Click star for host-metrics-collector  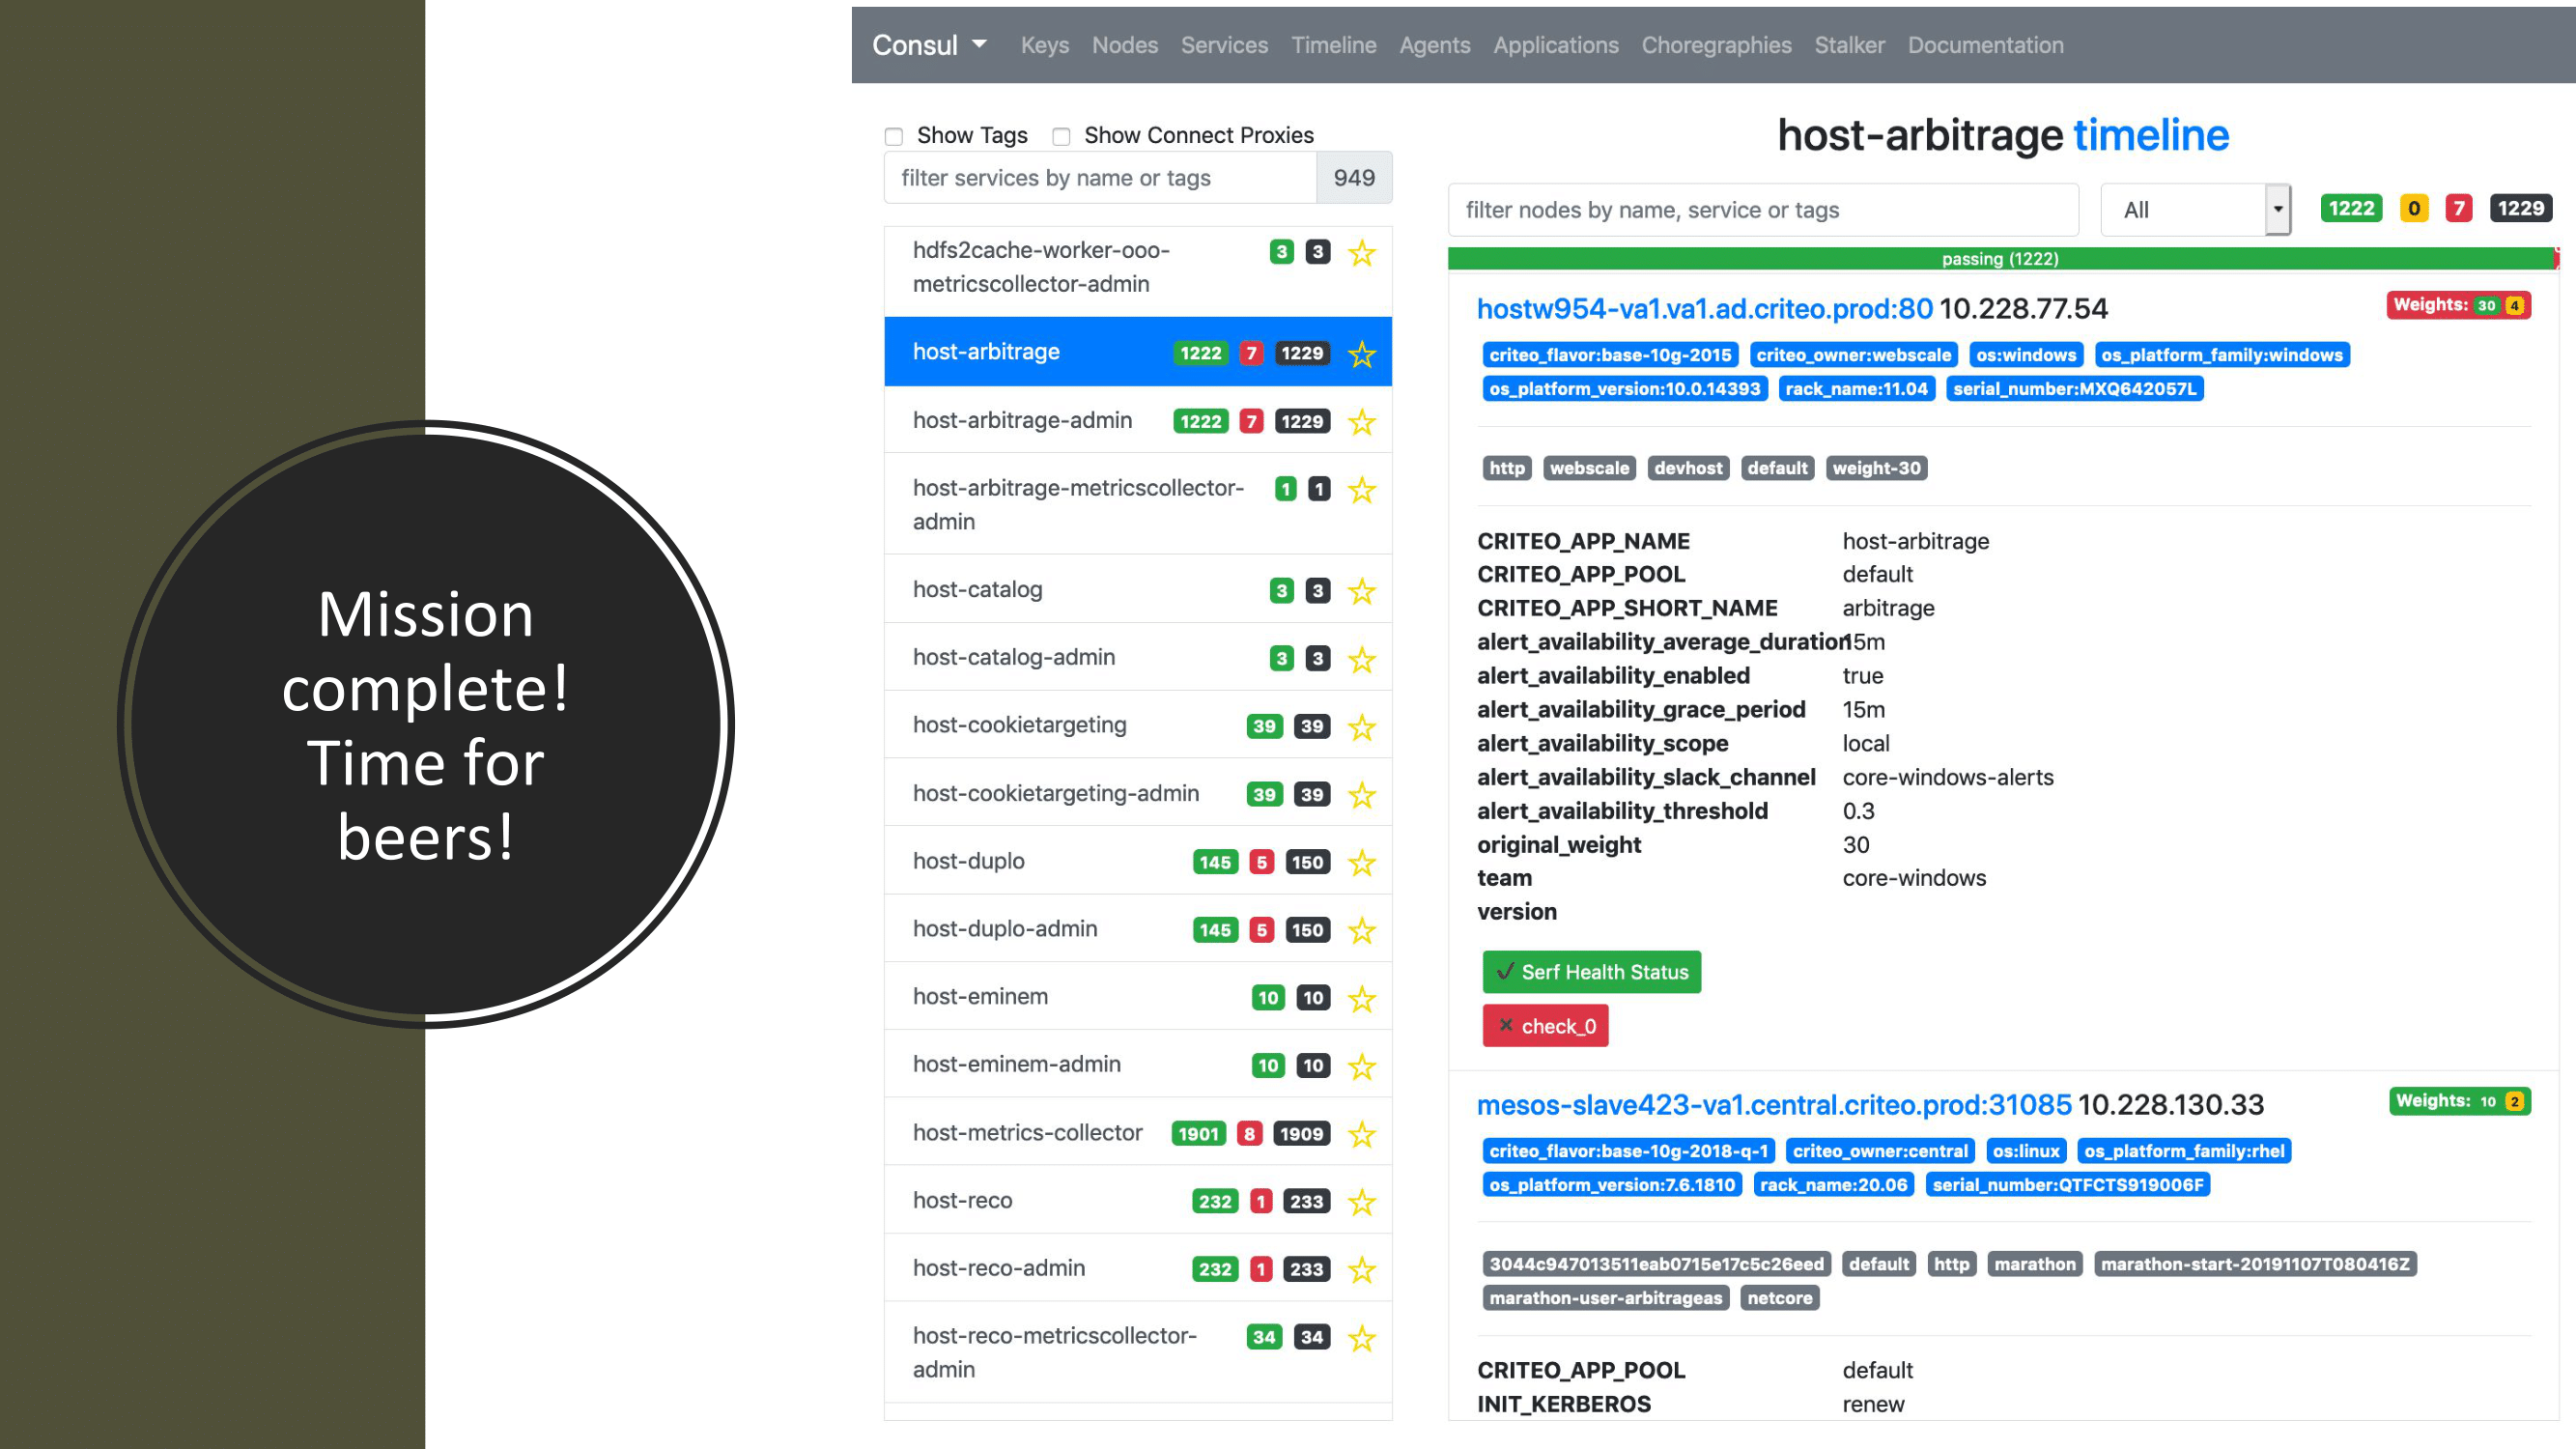coord(1361,1134)
